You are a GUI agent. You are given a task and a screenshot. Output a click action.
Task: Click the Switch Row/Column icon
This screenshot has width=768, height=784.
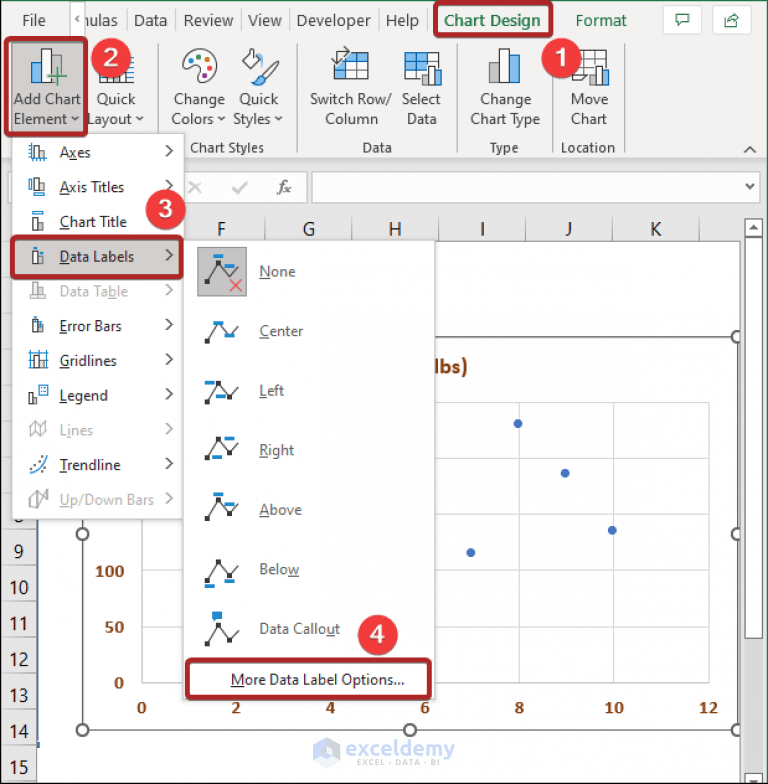coord(351,66)
